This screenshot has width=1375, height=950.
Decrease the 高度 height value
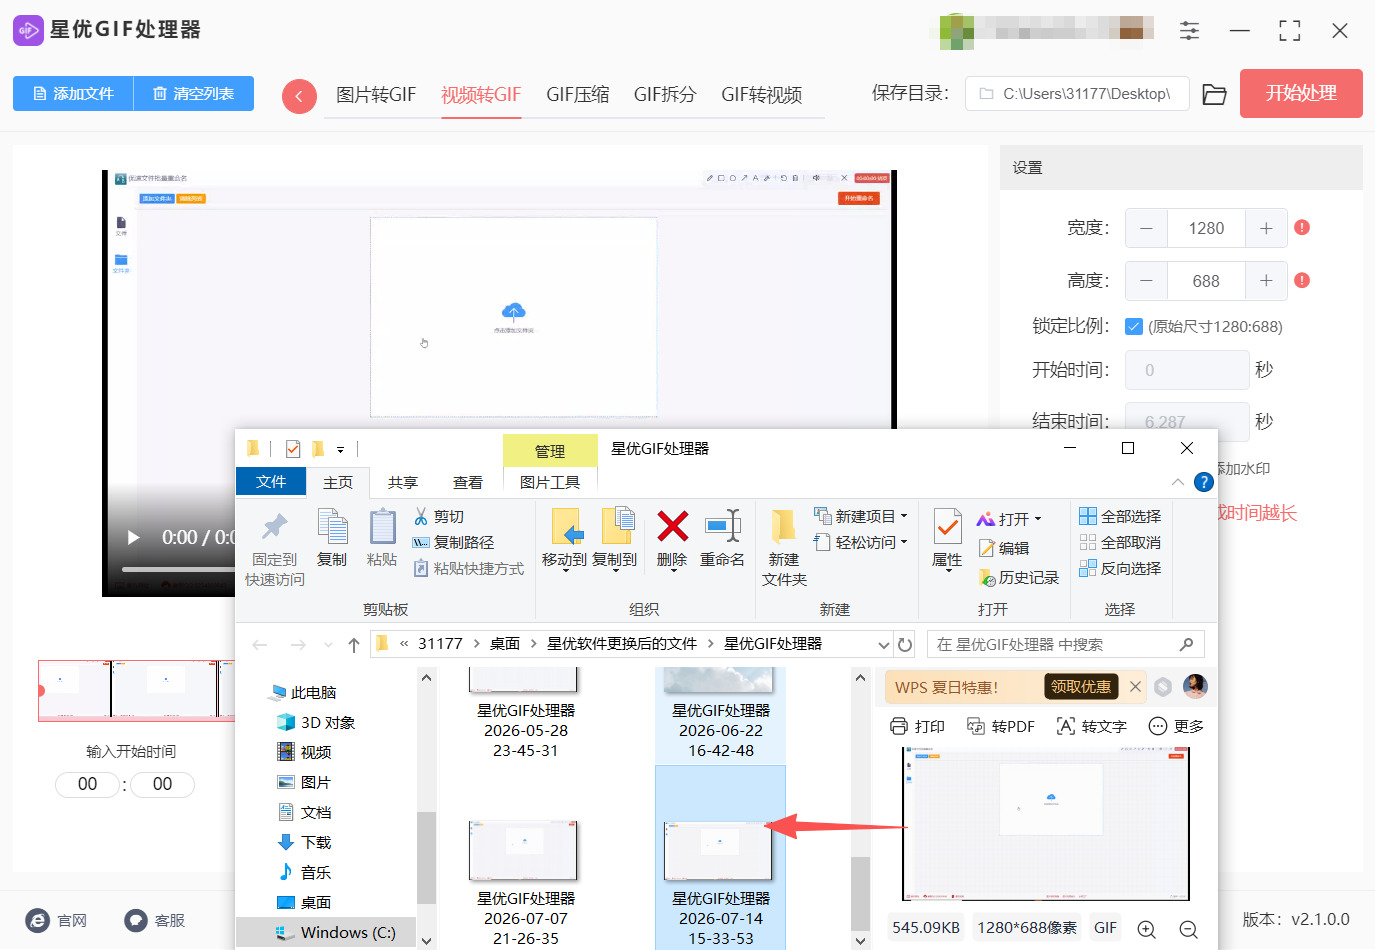[x=1146, y=281]
